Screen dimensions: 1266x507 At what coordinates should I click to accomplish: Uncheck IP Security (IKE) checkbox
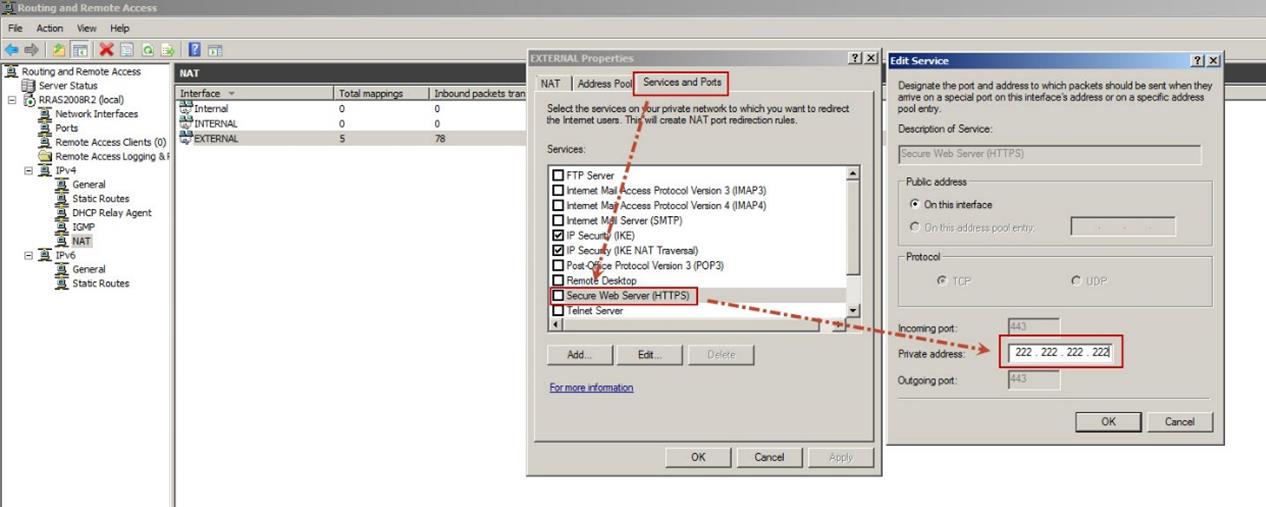click(x=558, y=235)
